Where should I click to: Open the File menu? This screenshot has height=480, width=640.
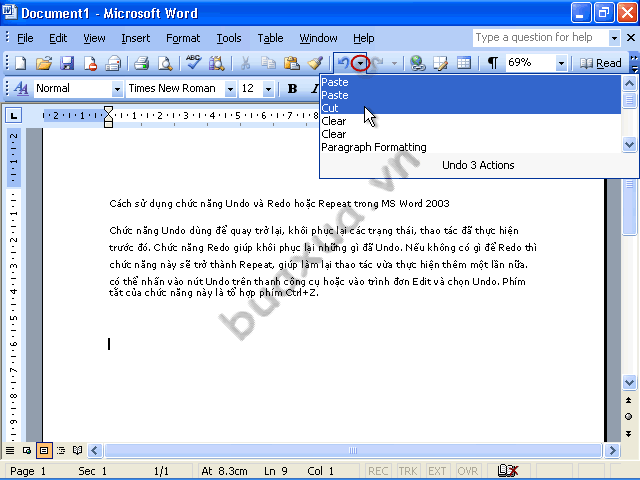(25, 38)
